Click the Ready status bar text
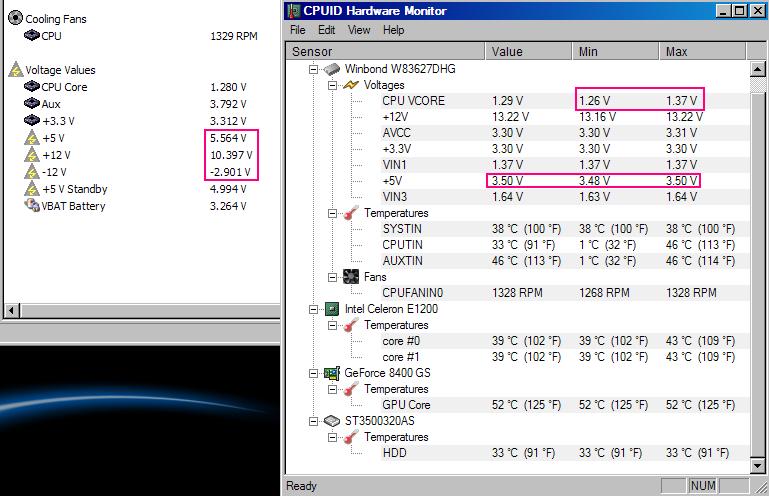This screenshot has height=496, width=769. pos(301,486)
